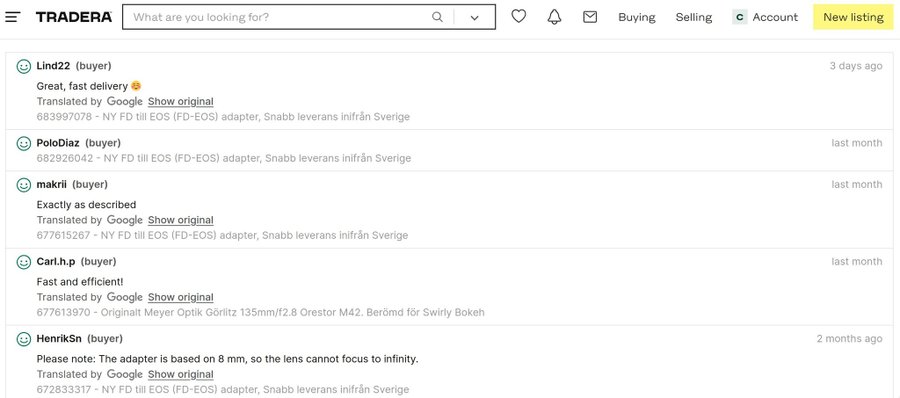Viewport: 900px width, 398px height.
Task: Open makrii user profile
Action: click(52, 184)
